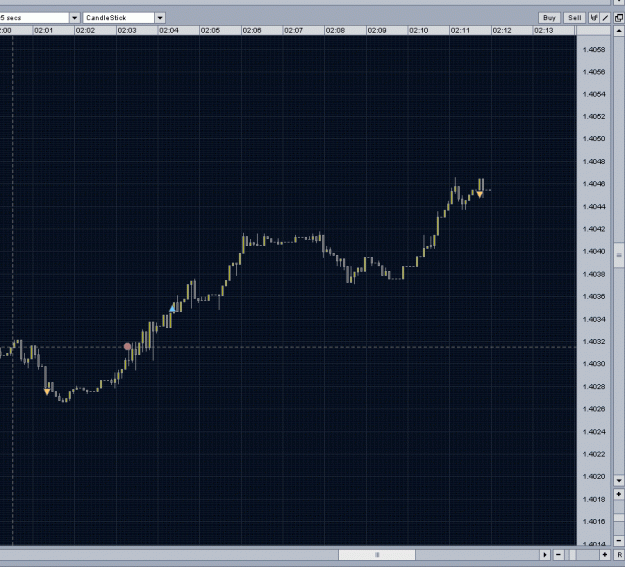
Task: Click the 1.4050 price label
Action: [594, 139]
